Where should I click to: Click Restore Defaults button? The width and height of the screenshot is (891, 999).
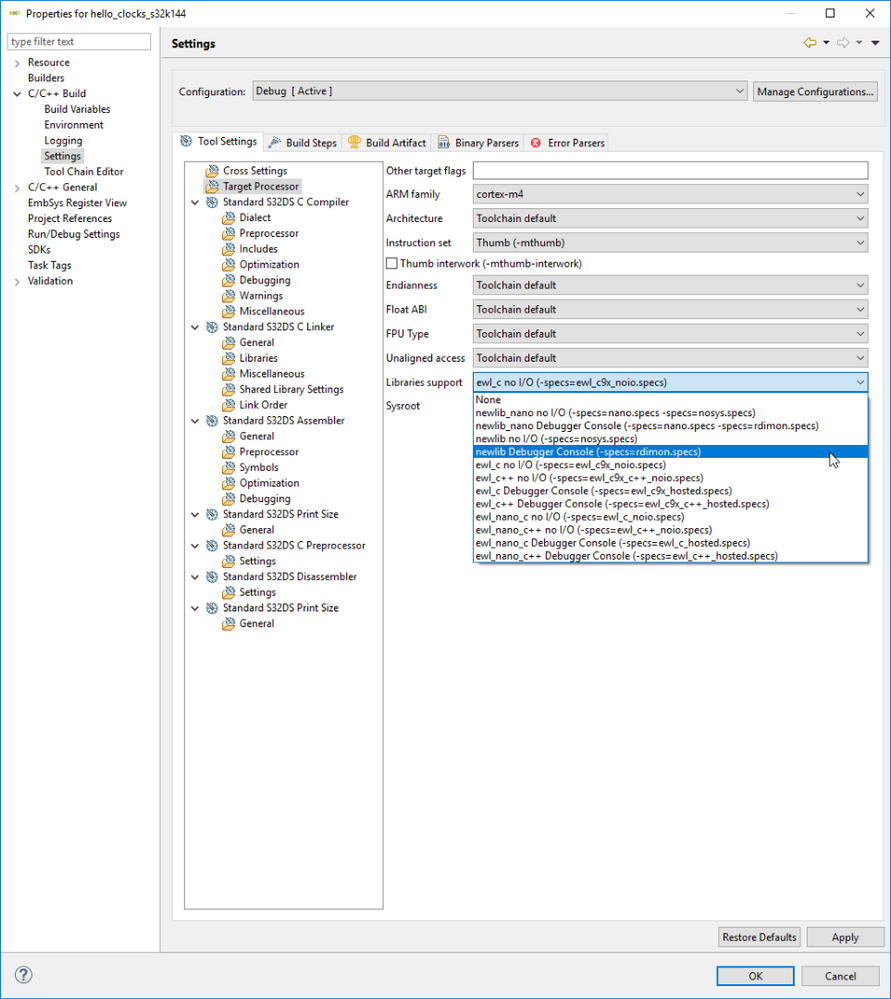pos(759,937)
